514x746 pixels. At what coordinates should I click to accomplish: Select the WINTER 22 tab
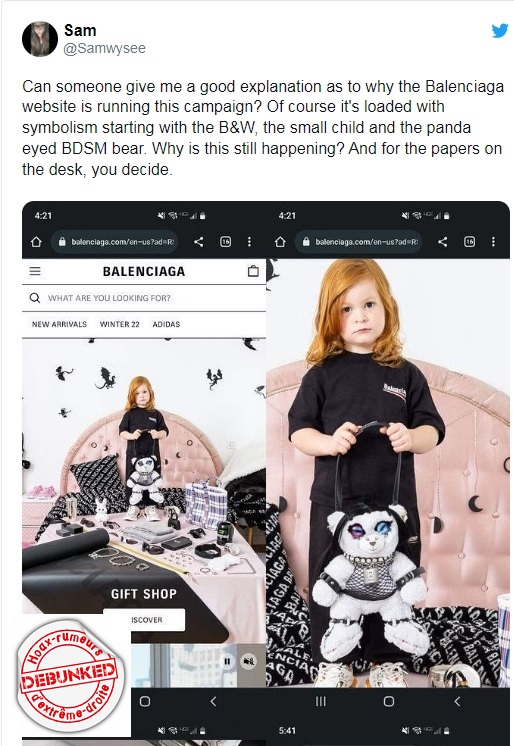[x=119, y=324]
